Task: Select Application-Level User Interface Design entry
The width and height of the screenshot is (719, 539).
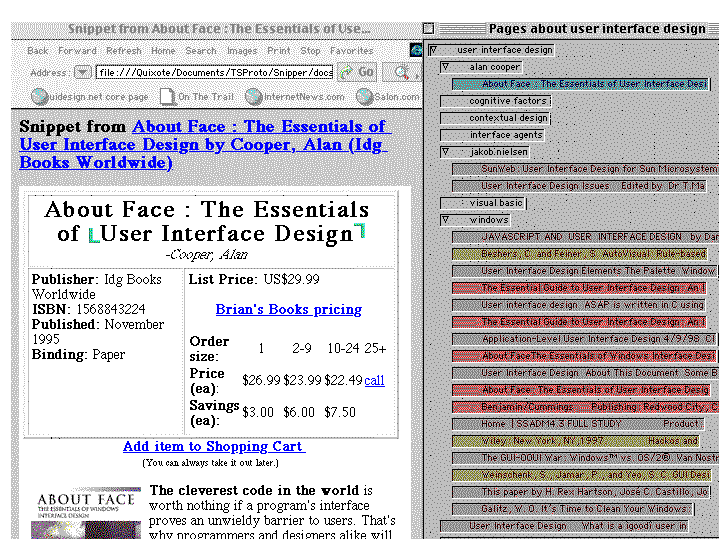Action: click(x=584, y=339)
